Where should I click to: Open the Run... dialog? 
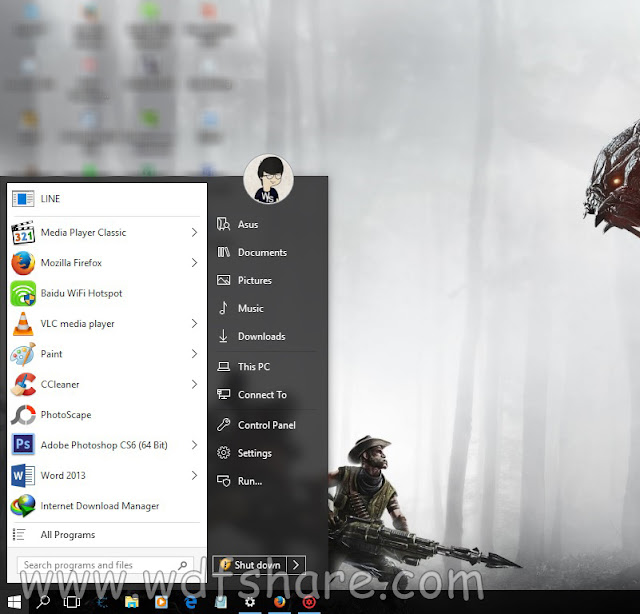(x=267, y=481)
